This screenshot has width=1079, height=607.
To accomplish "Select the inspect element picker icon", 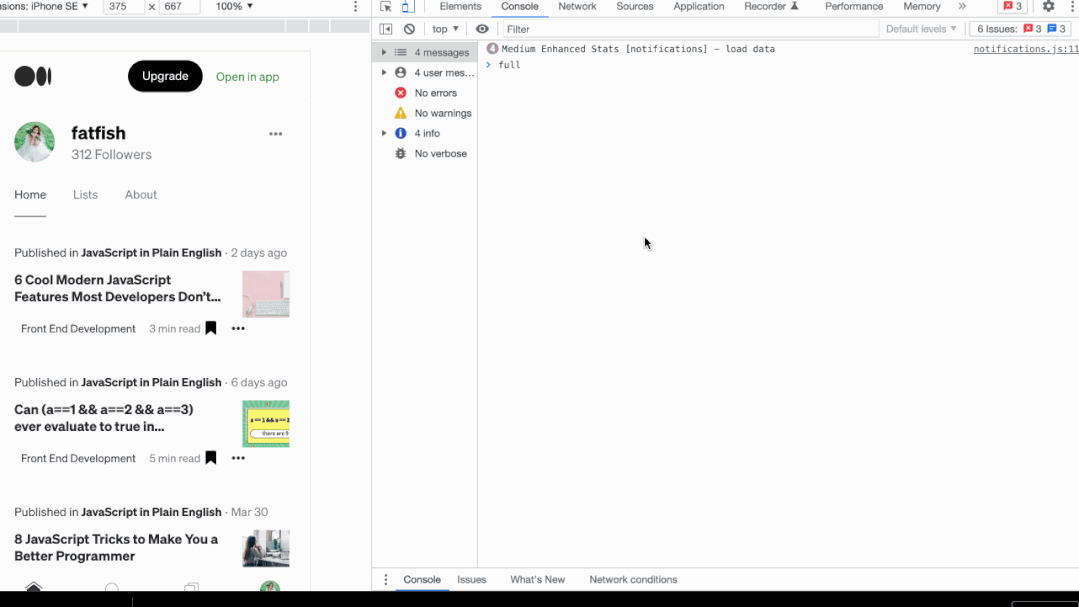I will [385, 7].
